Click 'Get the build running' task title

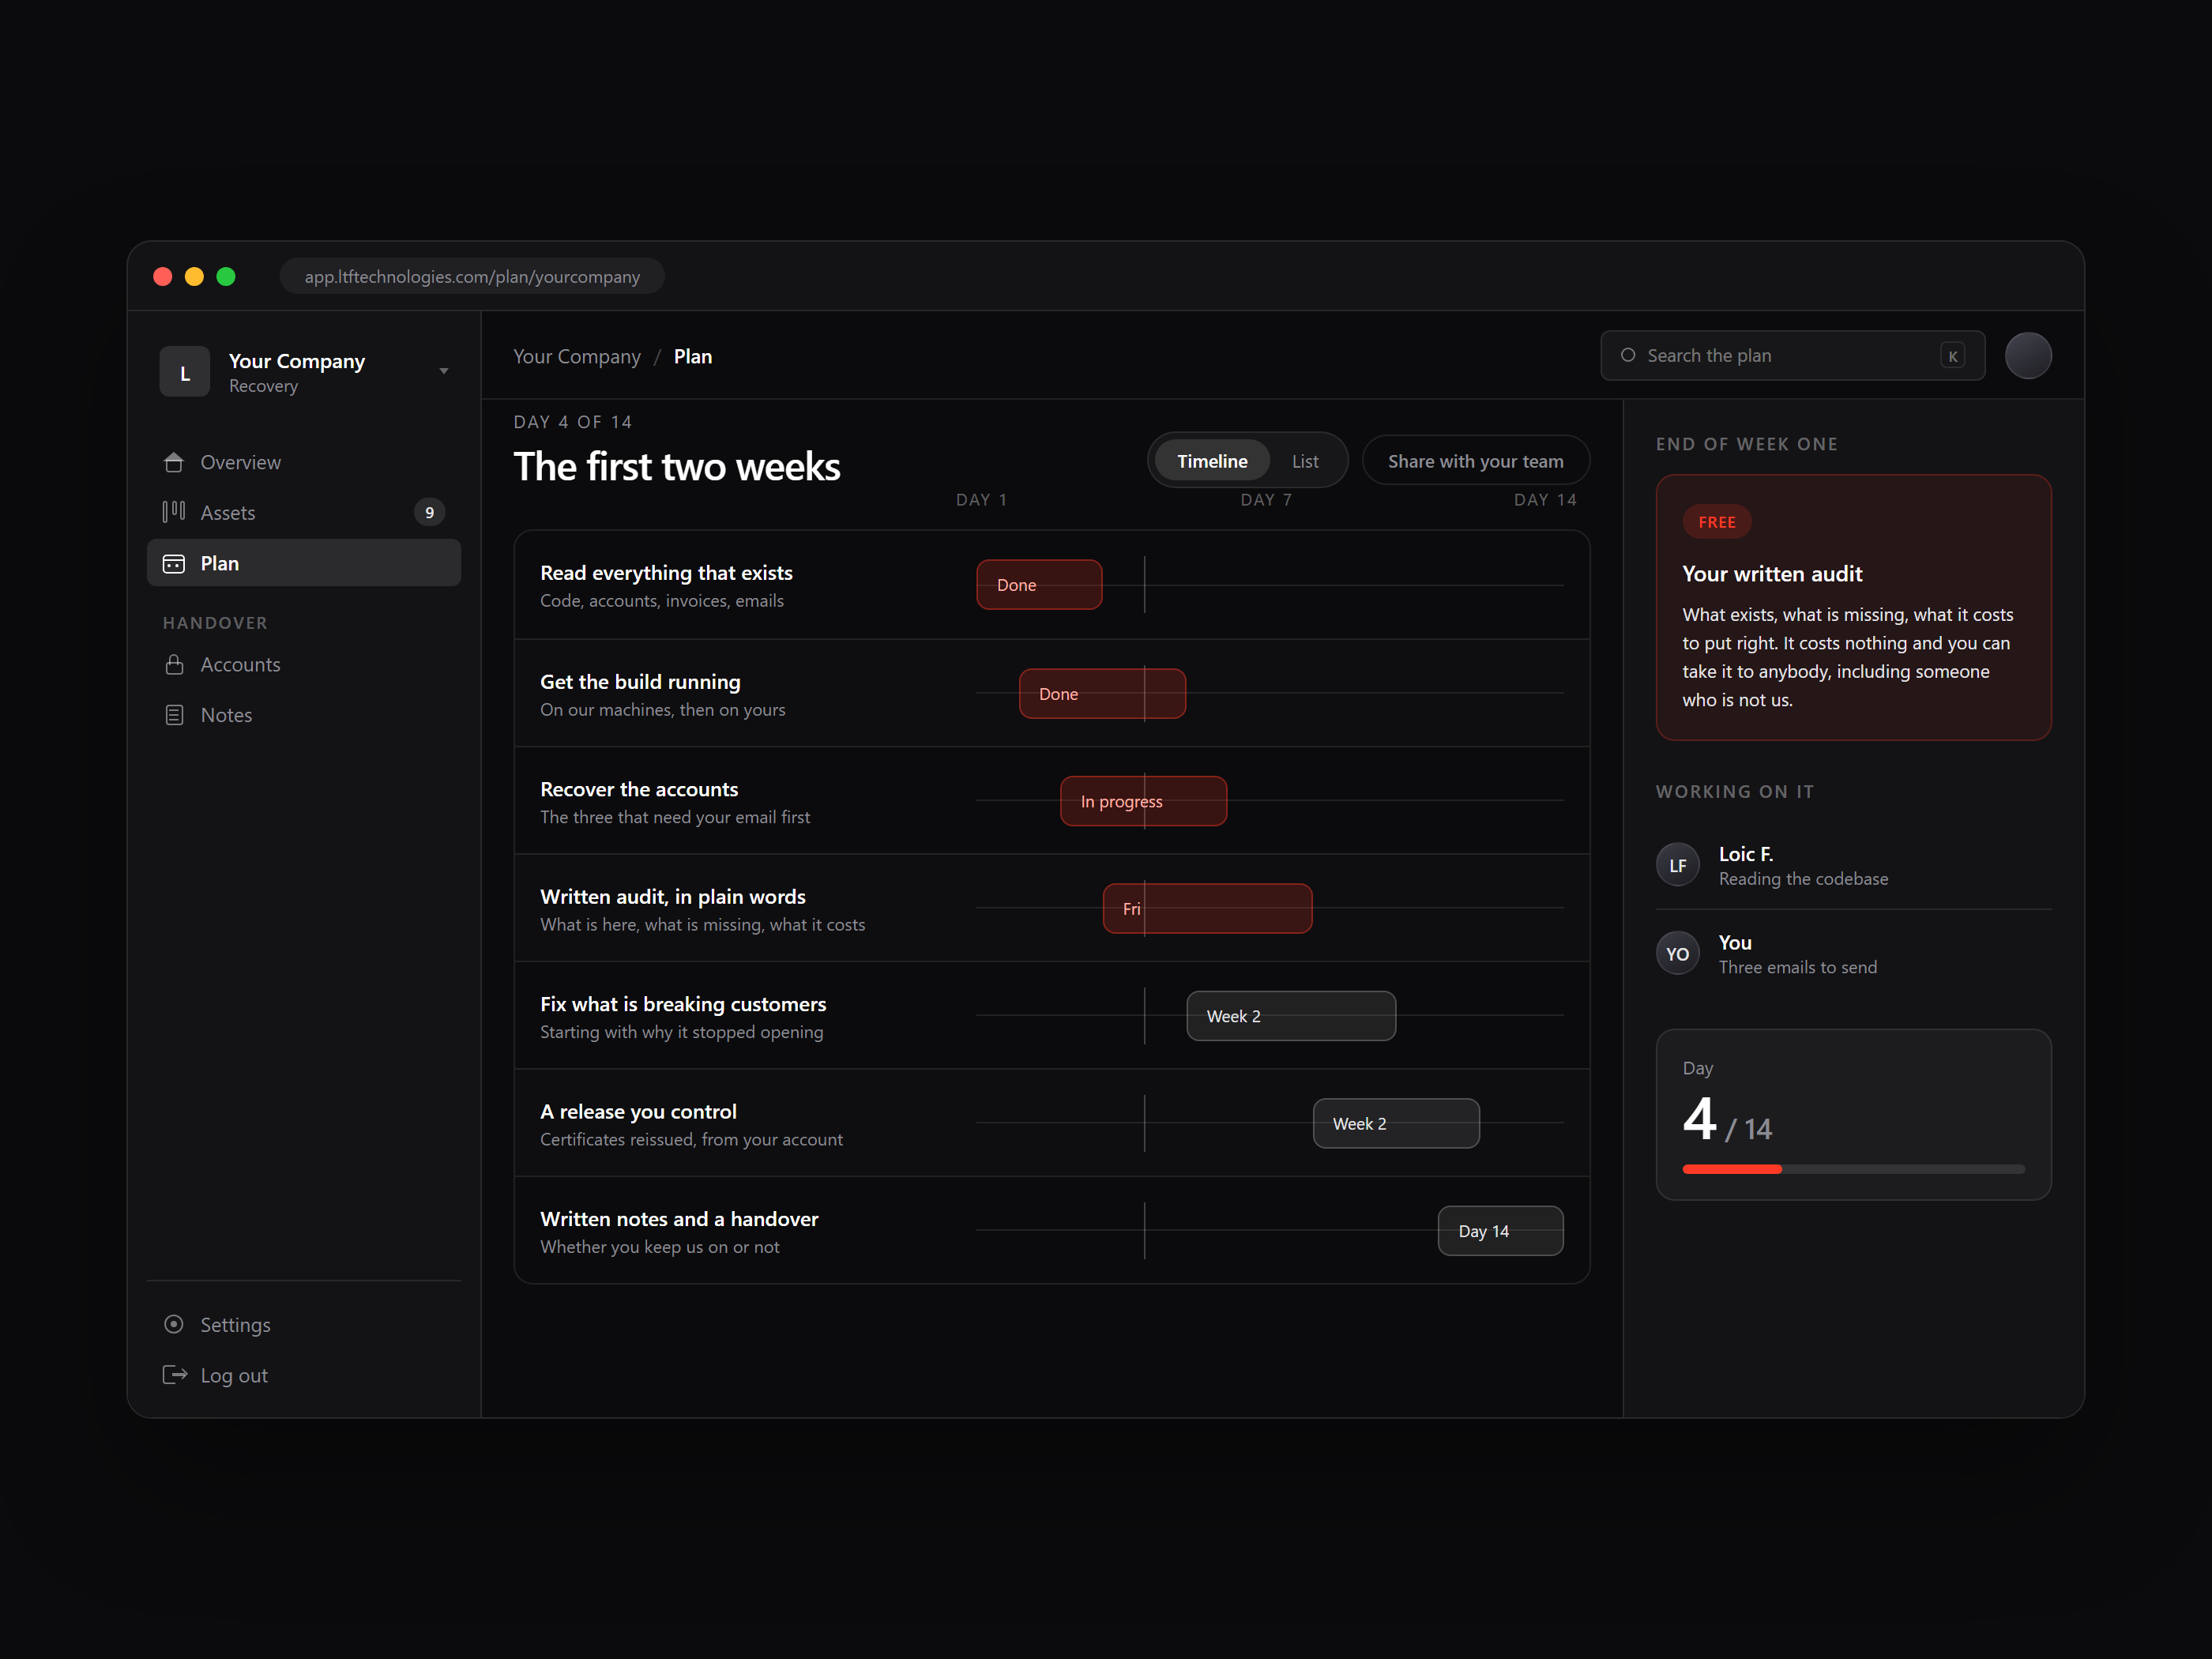[640, 681]
